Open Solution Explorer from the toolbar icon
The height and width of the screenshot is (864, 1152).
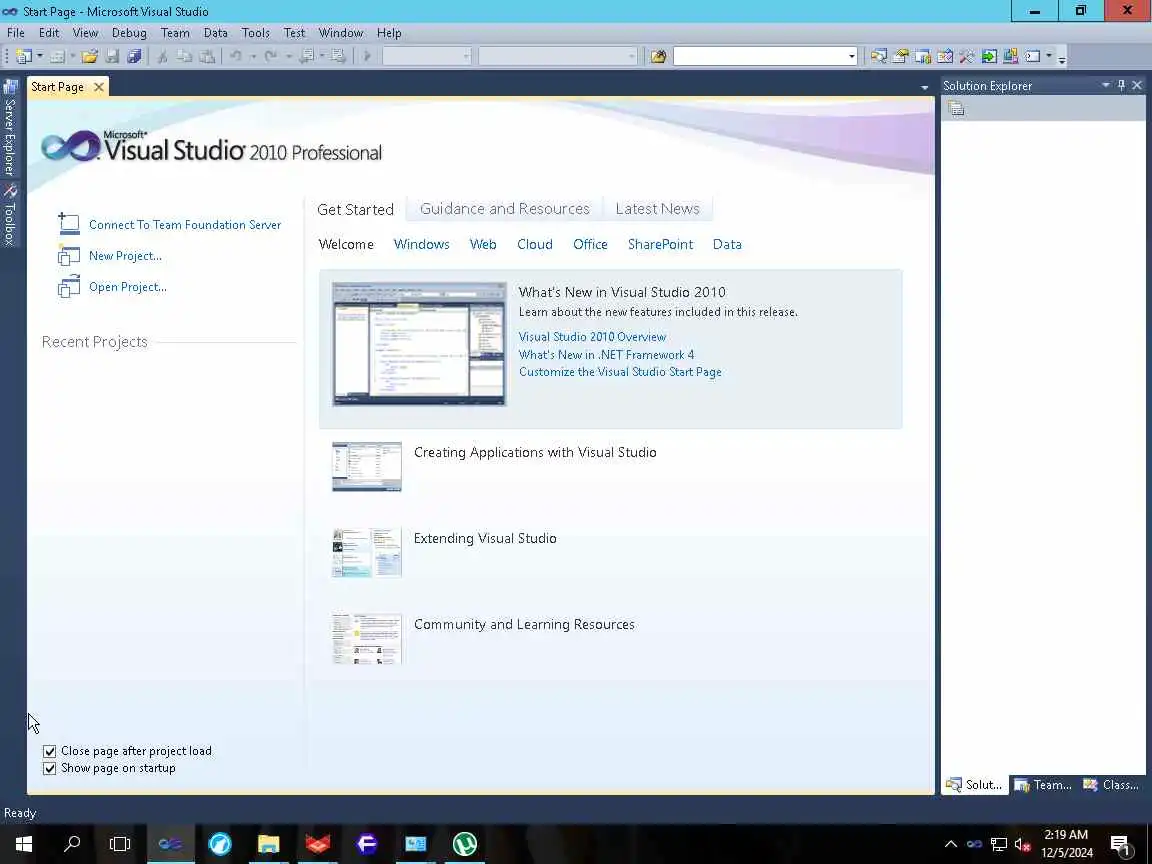click(x=879, y=56)
